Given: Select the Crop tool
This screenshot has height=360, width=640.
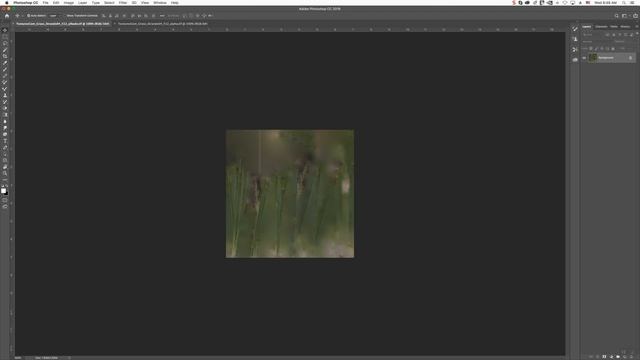Looking at the screenshot, I should click(x=5, y=56).
